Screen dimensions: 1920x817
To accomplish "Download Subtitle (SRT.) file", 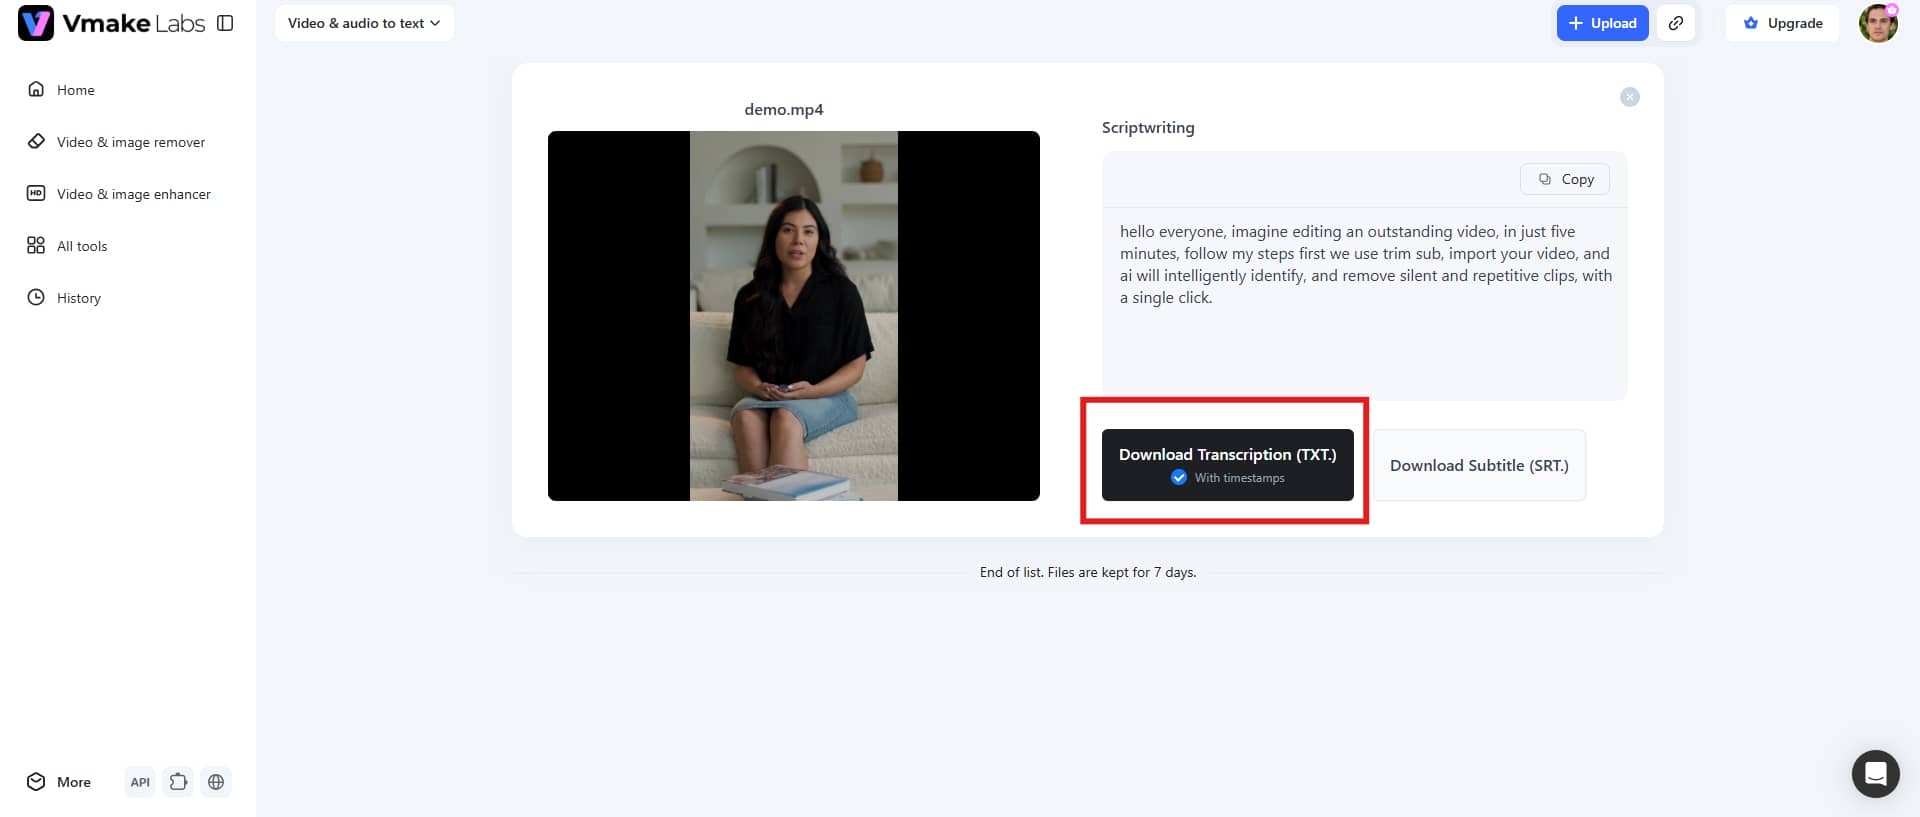I will (x=1479, y=465).
